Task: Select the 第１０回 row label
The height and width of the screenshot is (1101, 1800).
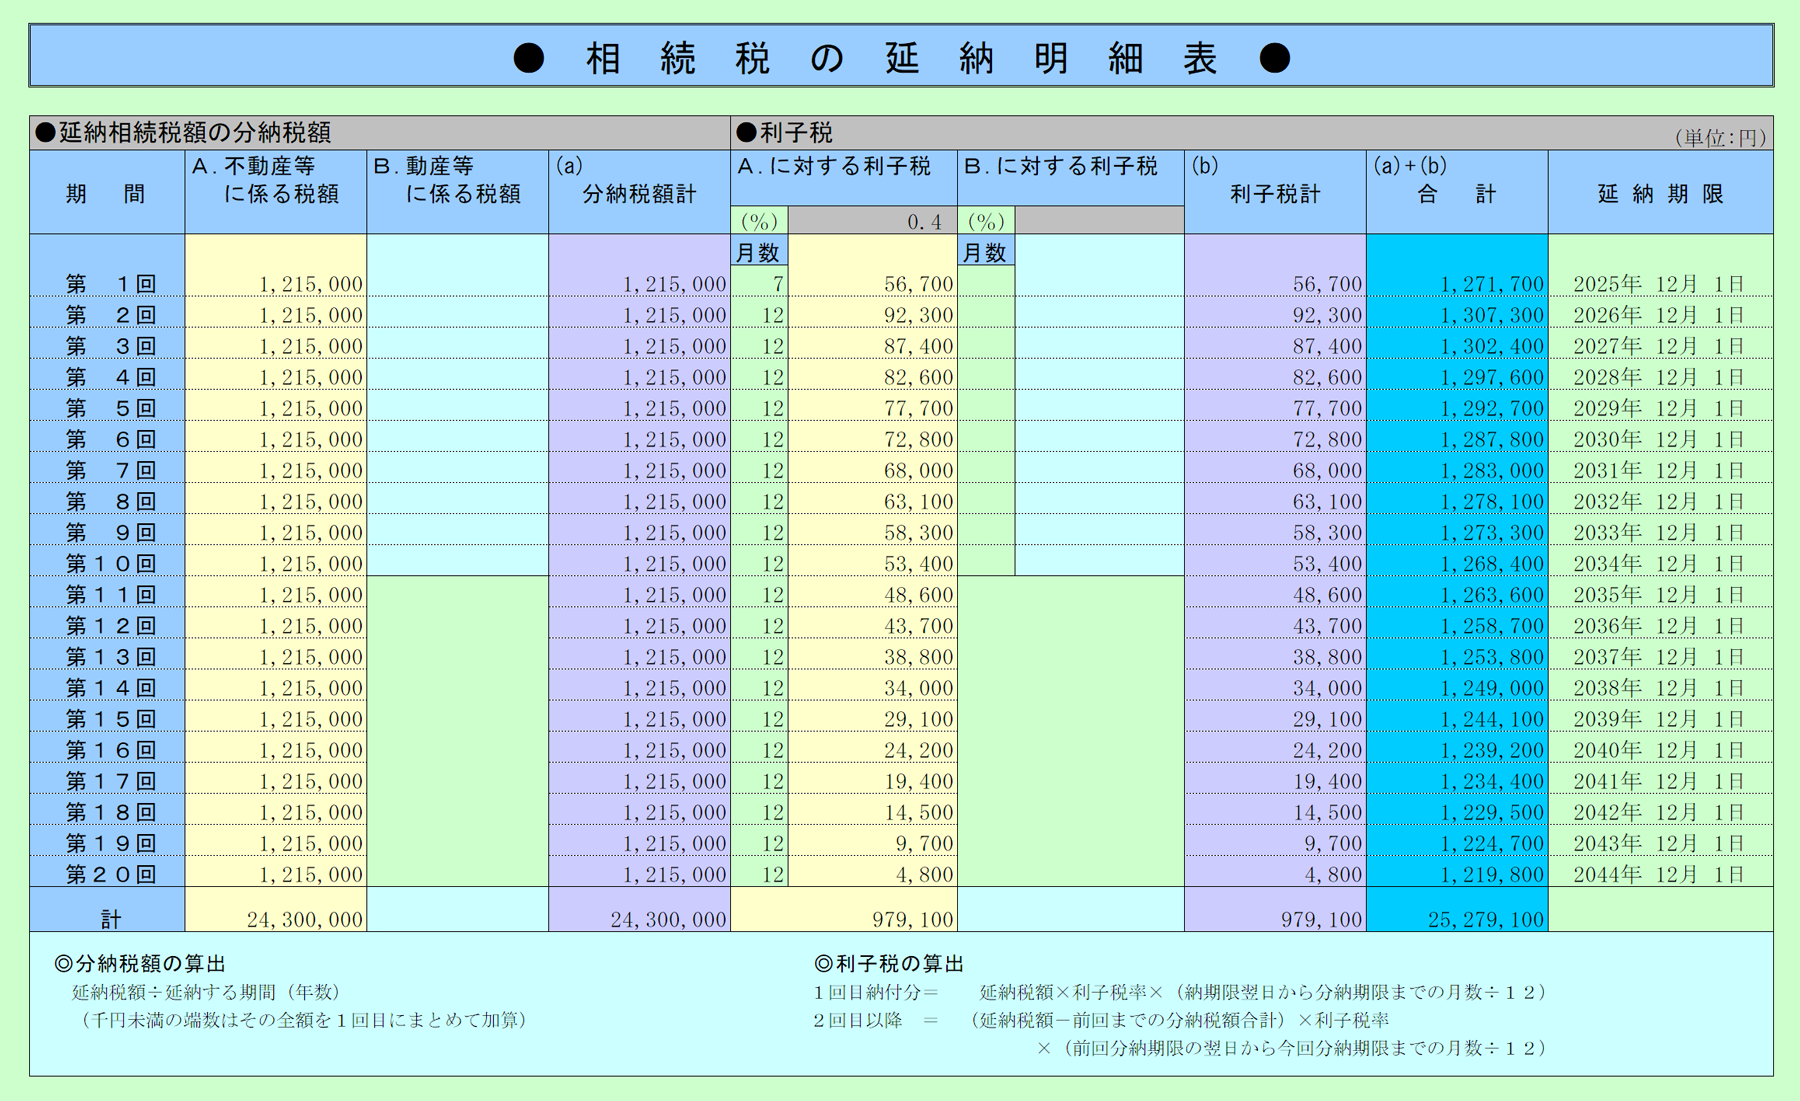Action: pos(107,563)
